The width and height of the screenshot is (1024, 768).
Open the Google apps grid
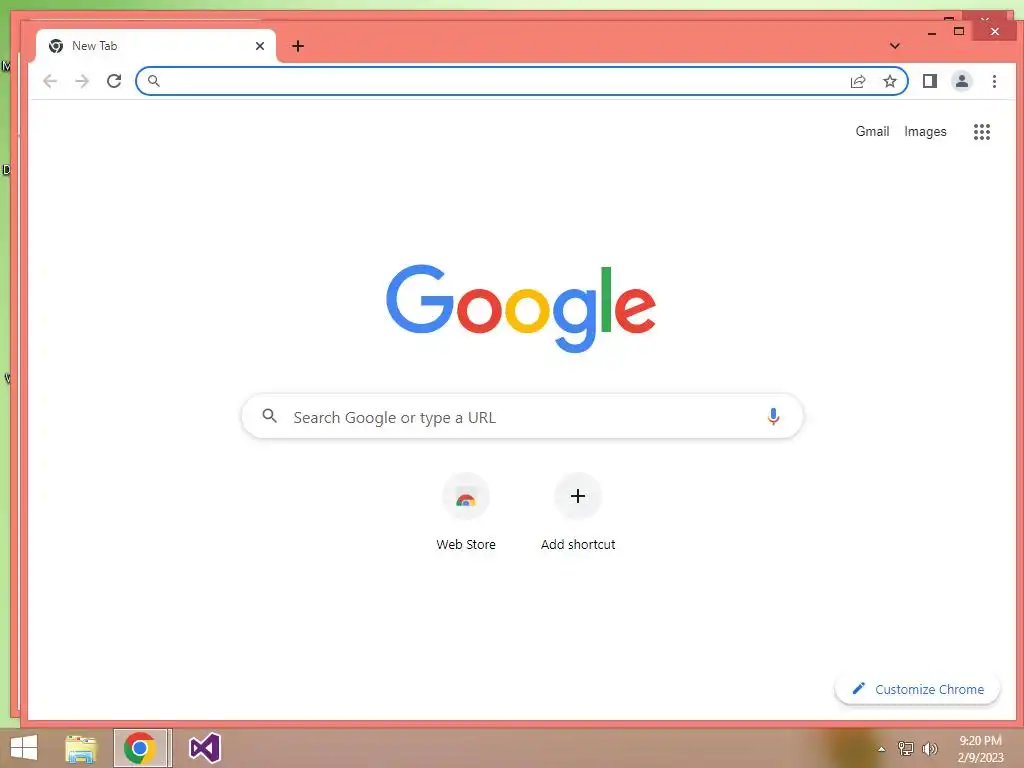[982, 132]
